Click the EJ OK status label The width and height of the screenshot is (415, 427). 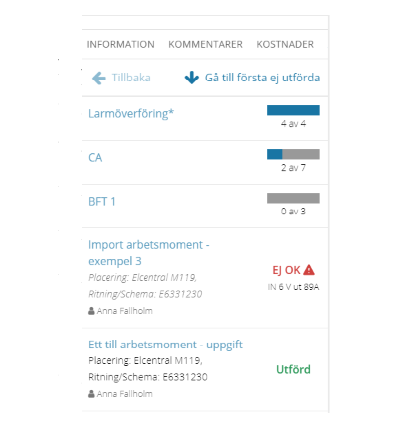coord(286,270)
